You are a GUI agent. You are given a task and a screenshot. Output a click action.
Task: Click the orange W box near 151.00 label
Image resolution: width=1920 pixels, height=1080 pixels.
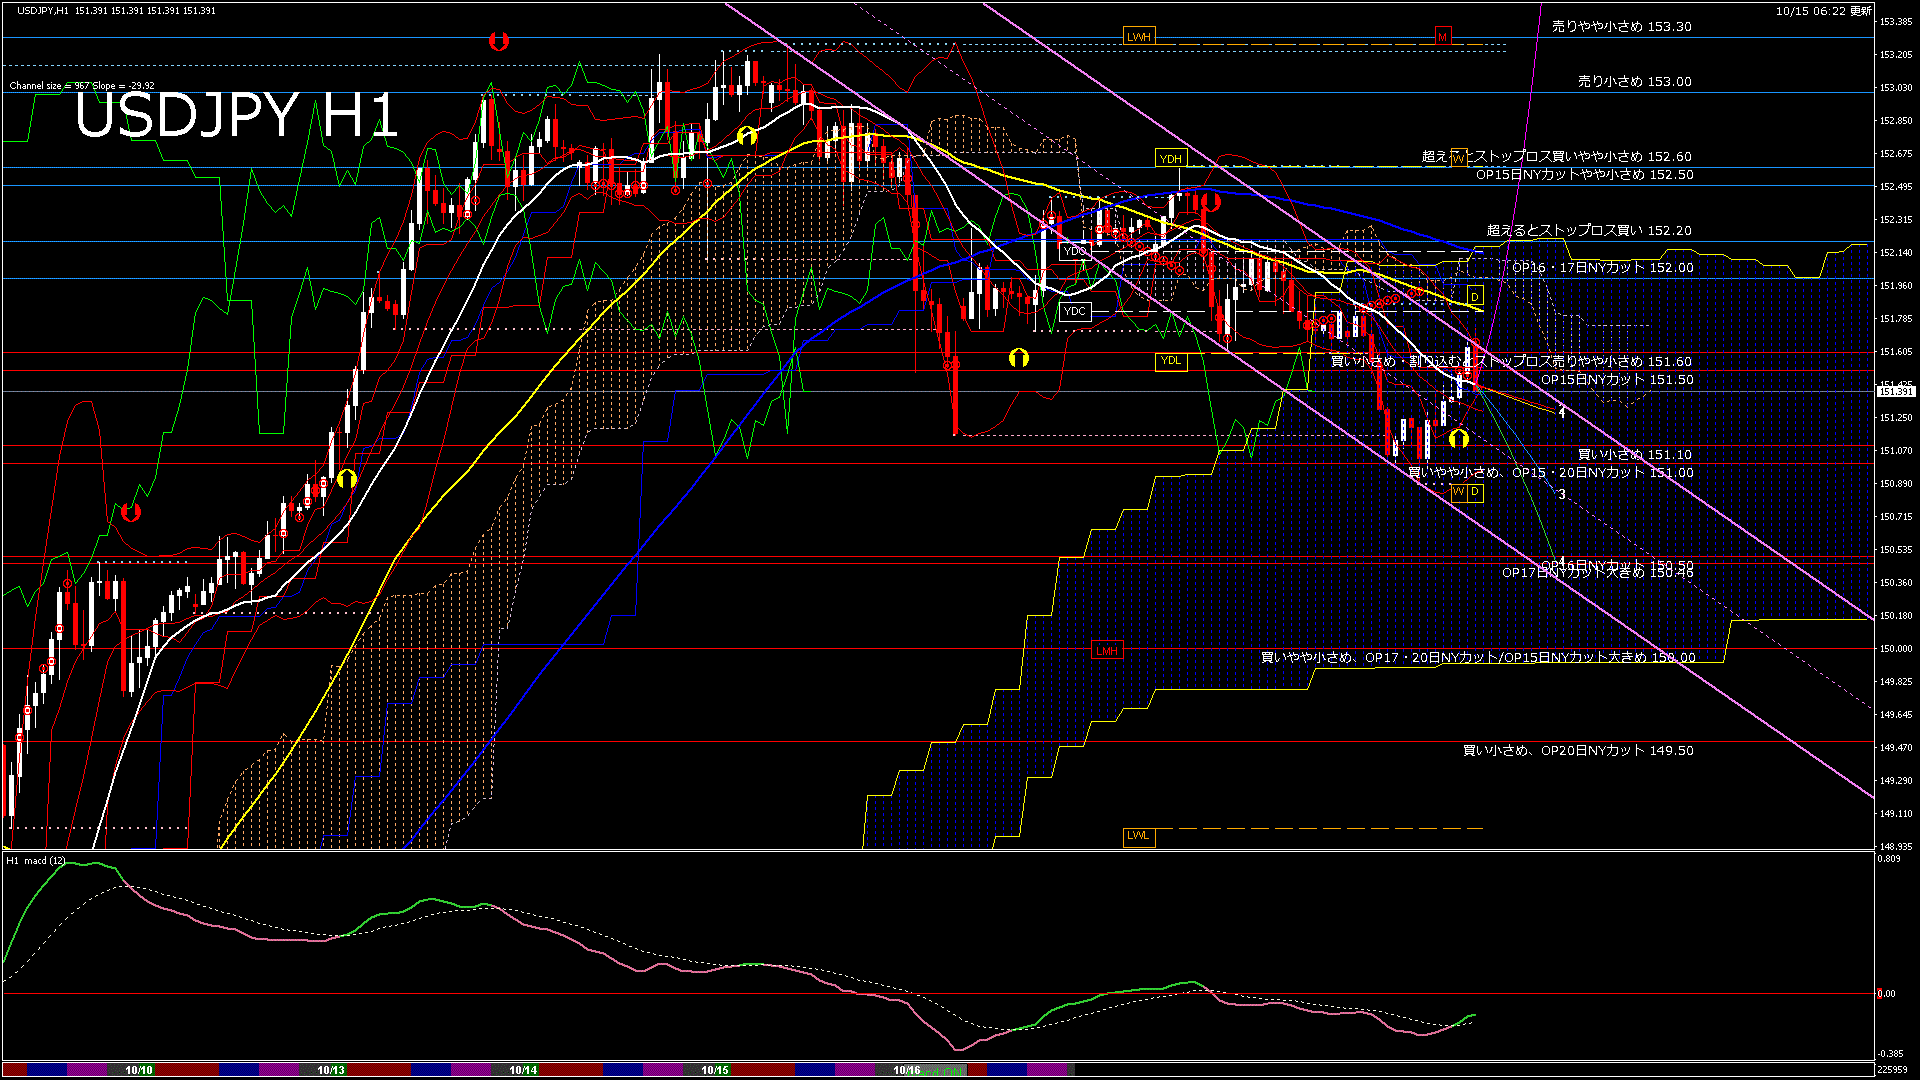click(x=1458, y=492)
